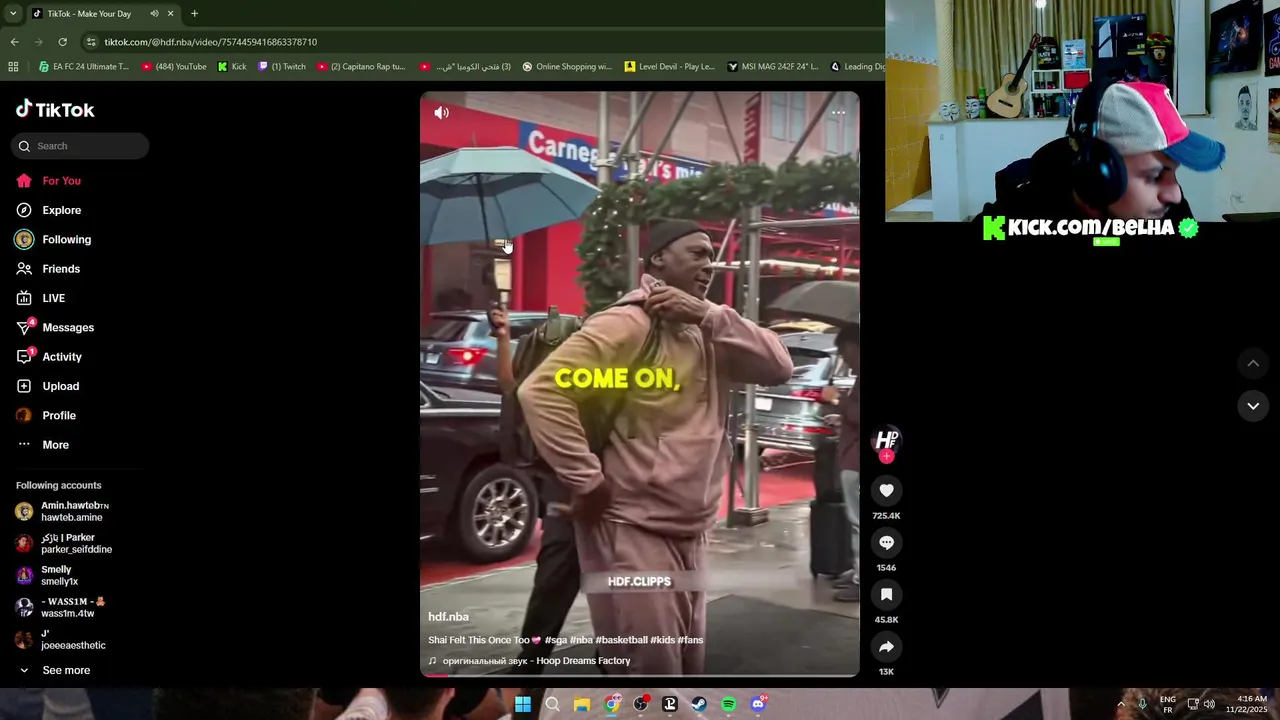Open a new browser tab
Screen dimensions: 1280x720
click(x=194, y=14)
